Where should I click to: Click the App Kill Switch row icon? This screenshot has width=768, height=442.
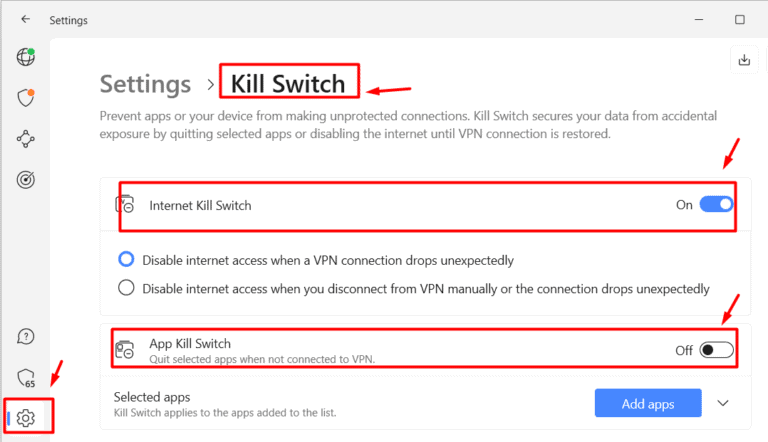point(126,349)
